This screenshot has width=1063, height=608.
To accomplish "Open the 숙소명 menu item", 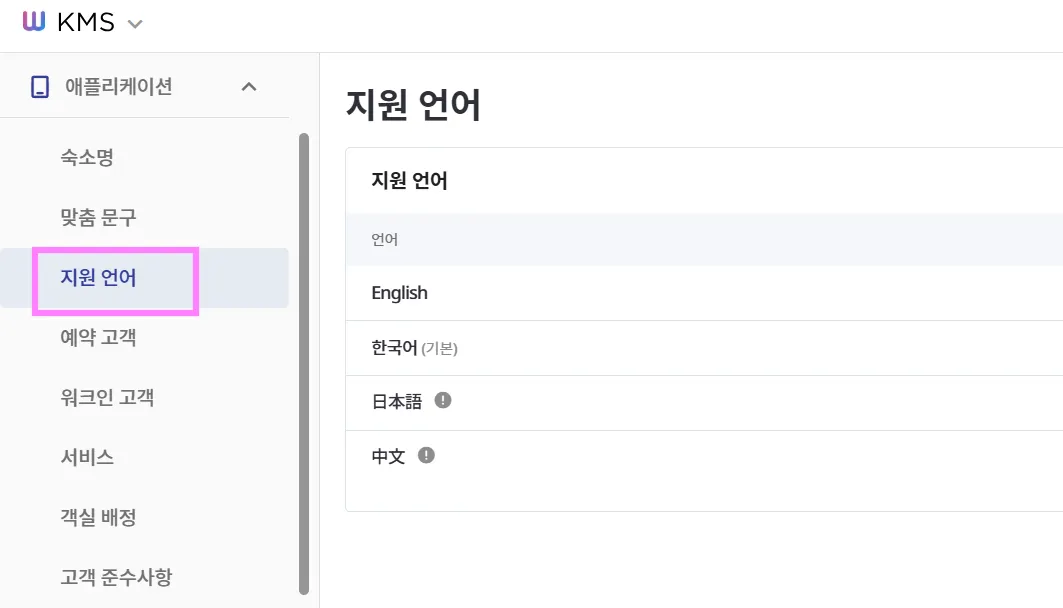I will pyautogui.click(x=87, y=157).
